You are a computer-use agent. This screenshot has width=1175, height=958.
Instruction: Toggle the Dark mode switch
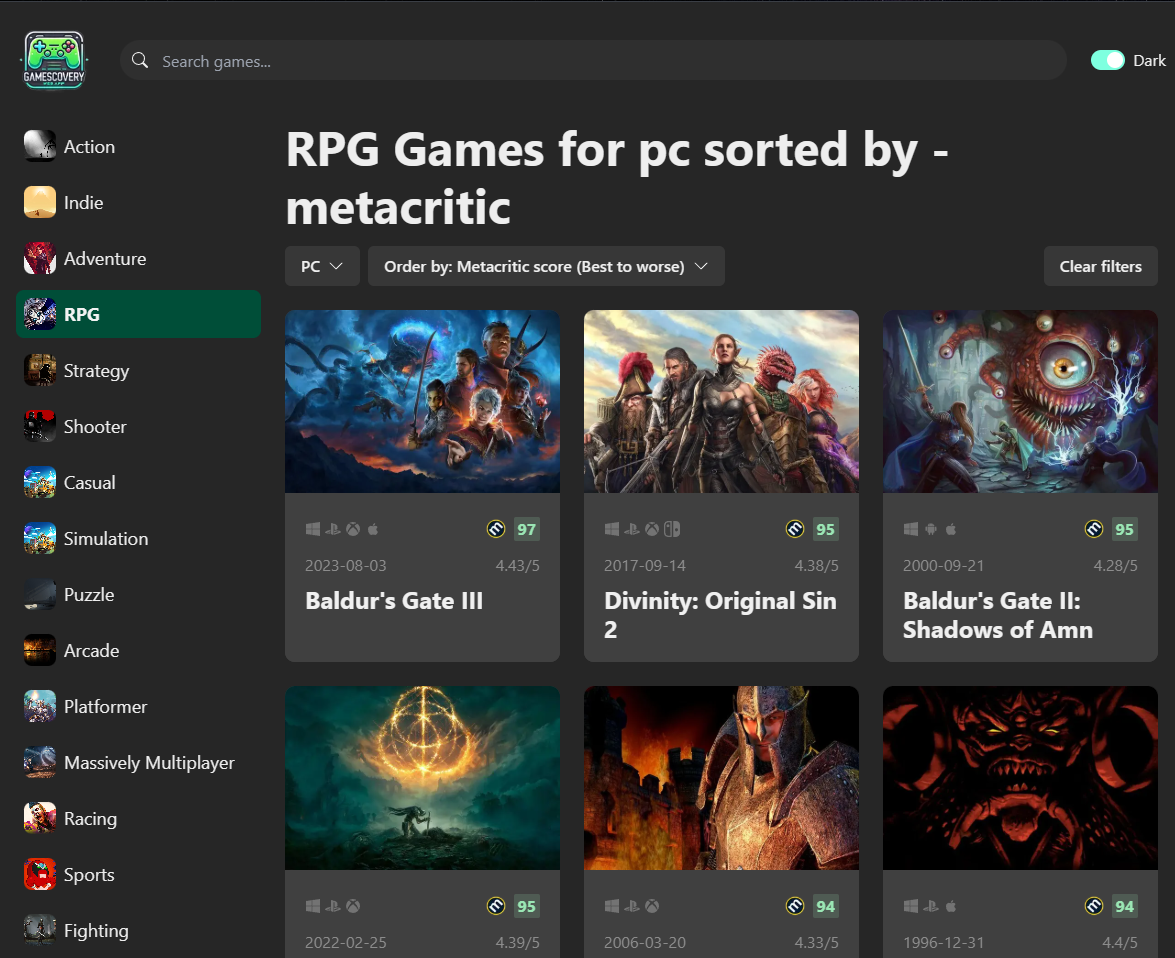[x=1108, y=60]
